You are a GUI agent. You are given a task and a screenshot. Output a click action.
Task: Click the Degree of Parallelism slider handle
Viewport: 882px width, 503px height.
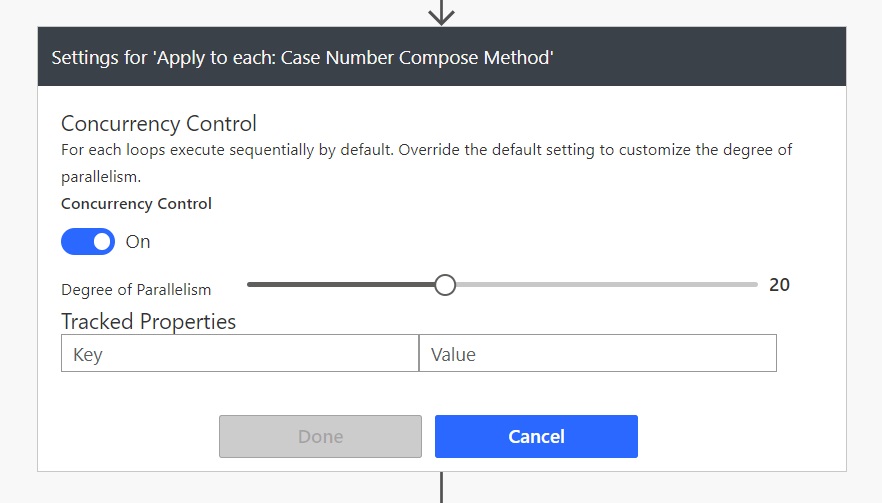[x=445, y=285]
